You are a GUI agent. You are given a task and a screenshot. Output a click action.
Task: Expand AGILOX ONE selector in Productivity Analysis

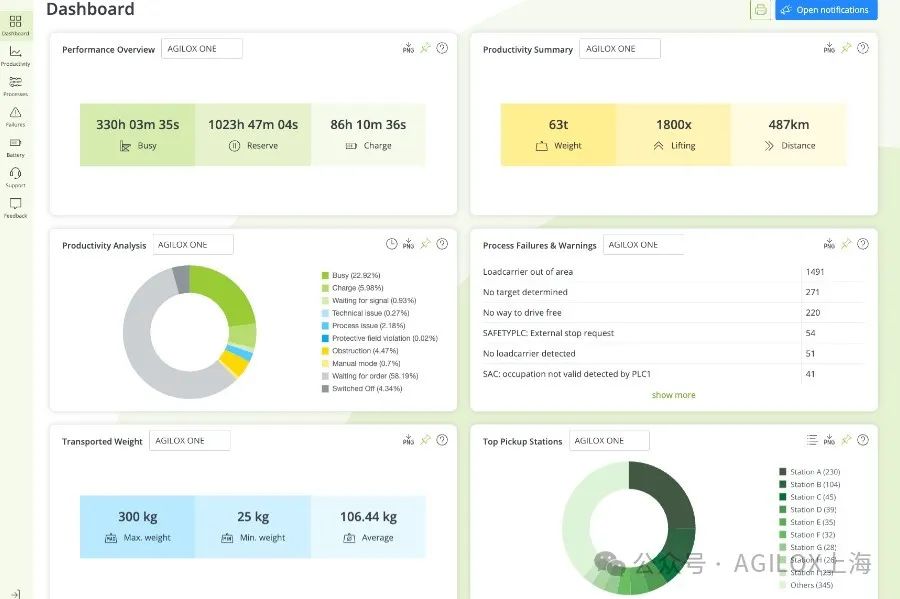point(193,245)
